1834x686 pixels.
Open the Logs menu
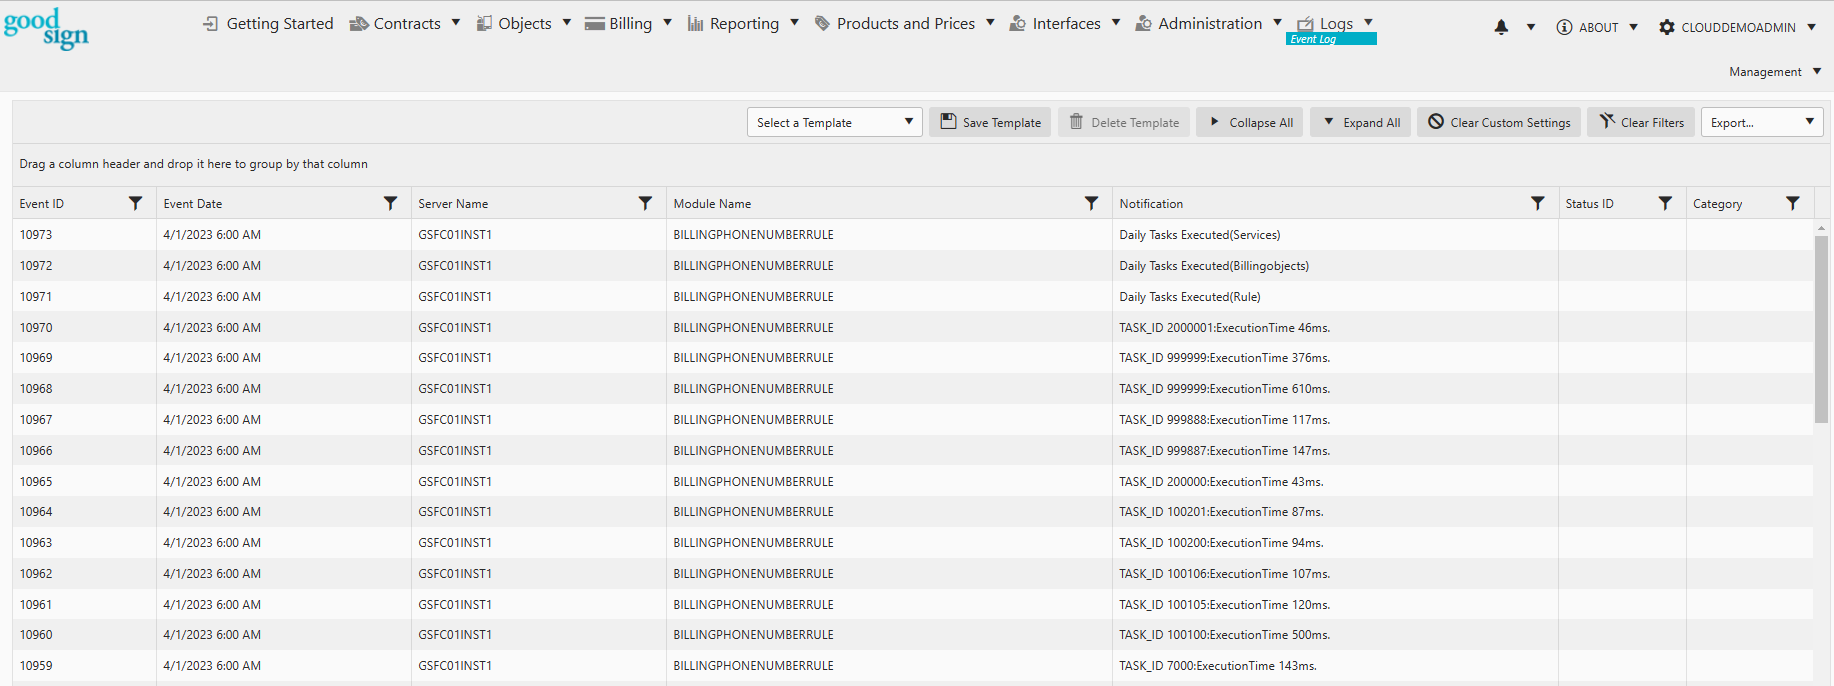coord(1336,23)
